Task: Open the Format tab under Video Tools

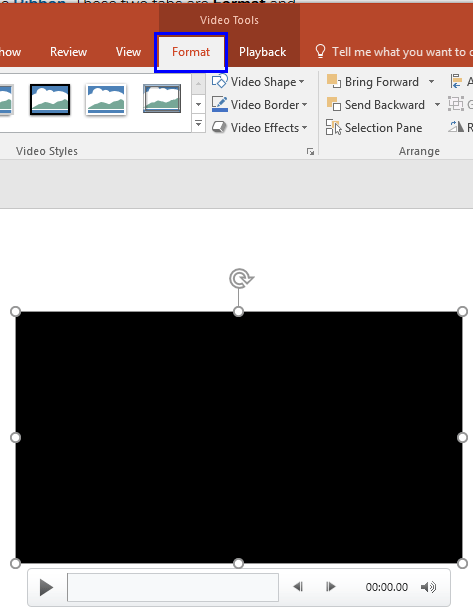Action: pos(191,52)
